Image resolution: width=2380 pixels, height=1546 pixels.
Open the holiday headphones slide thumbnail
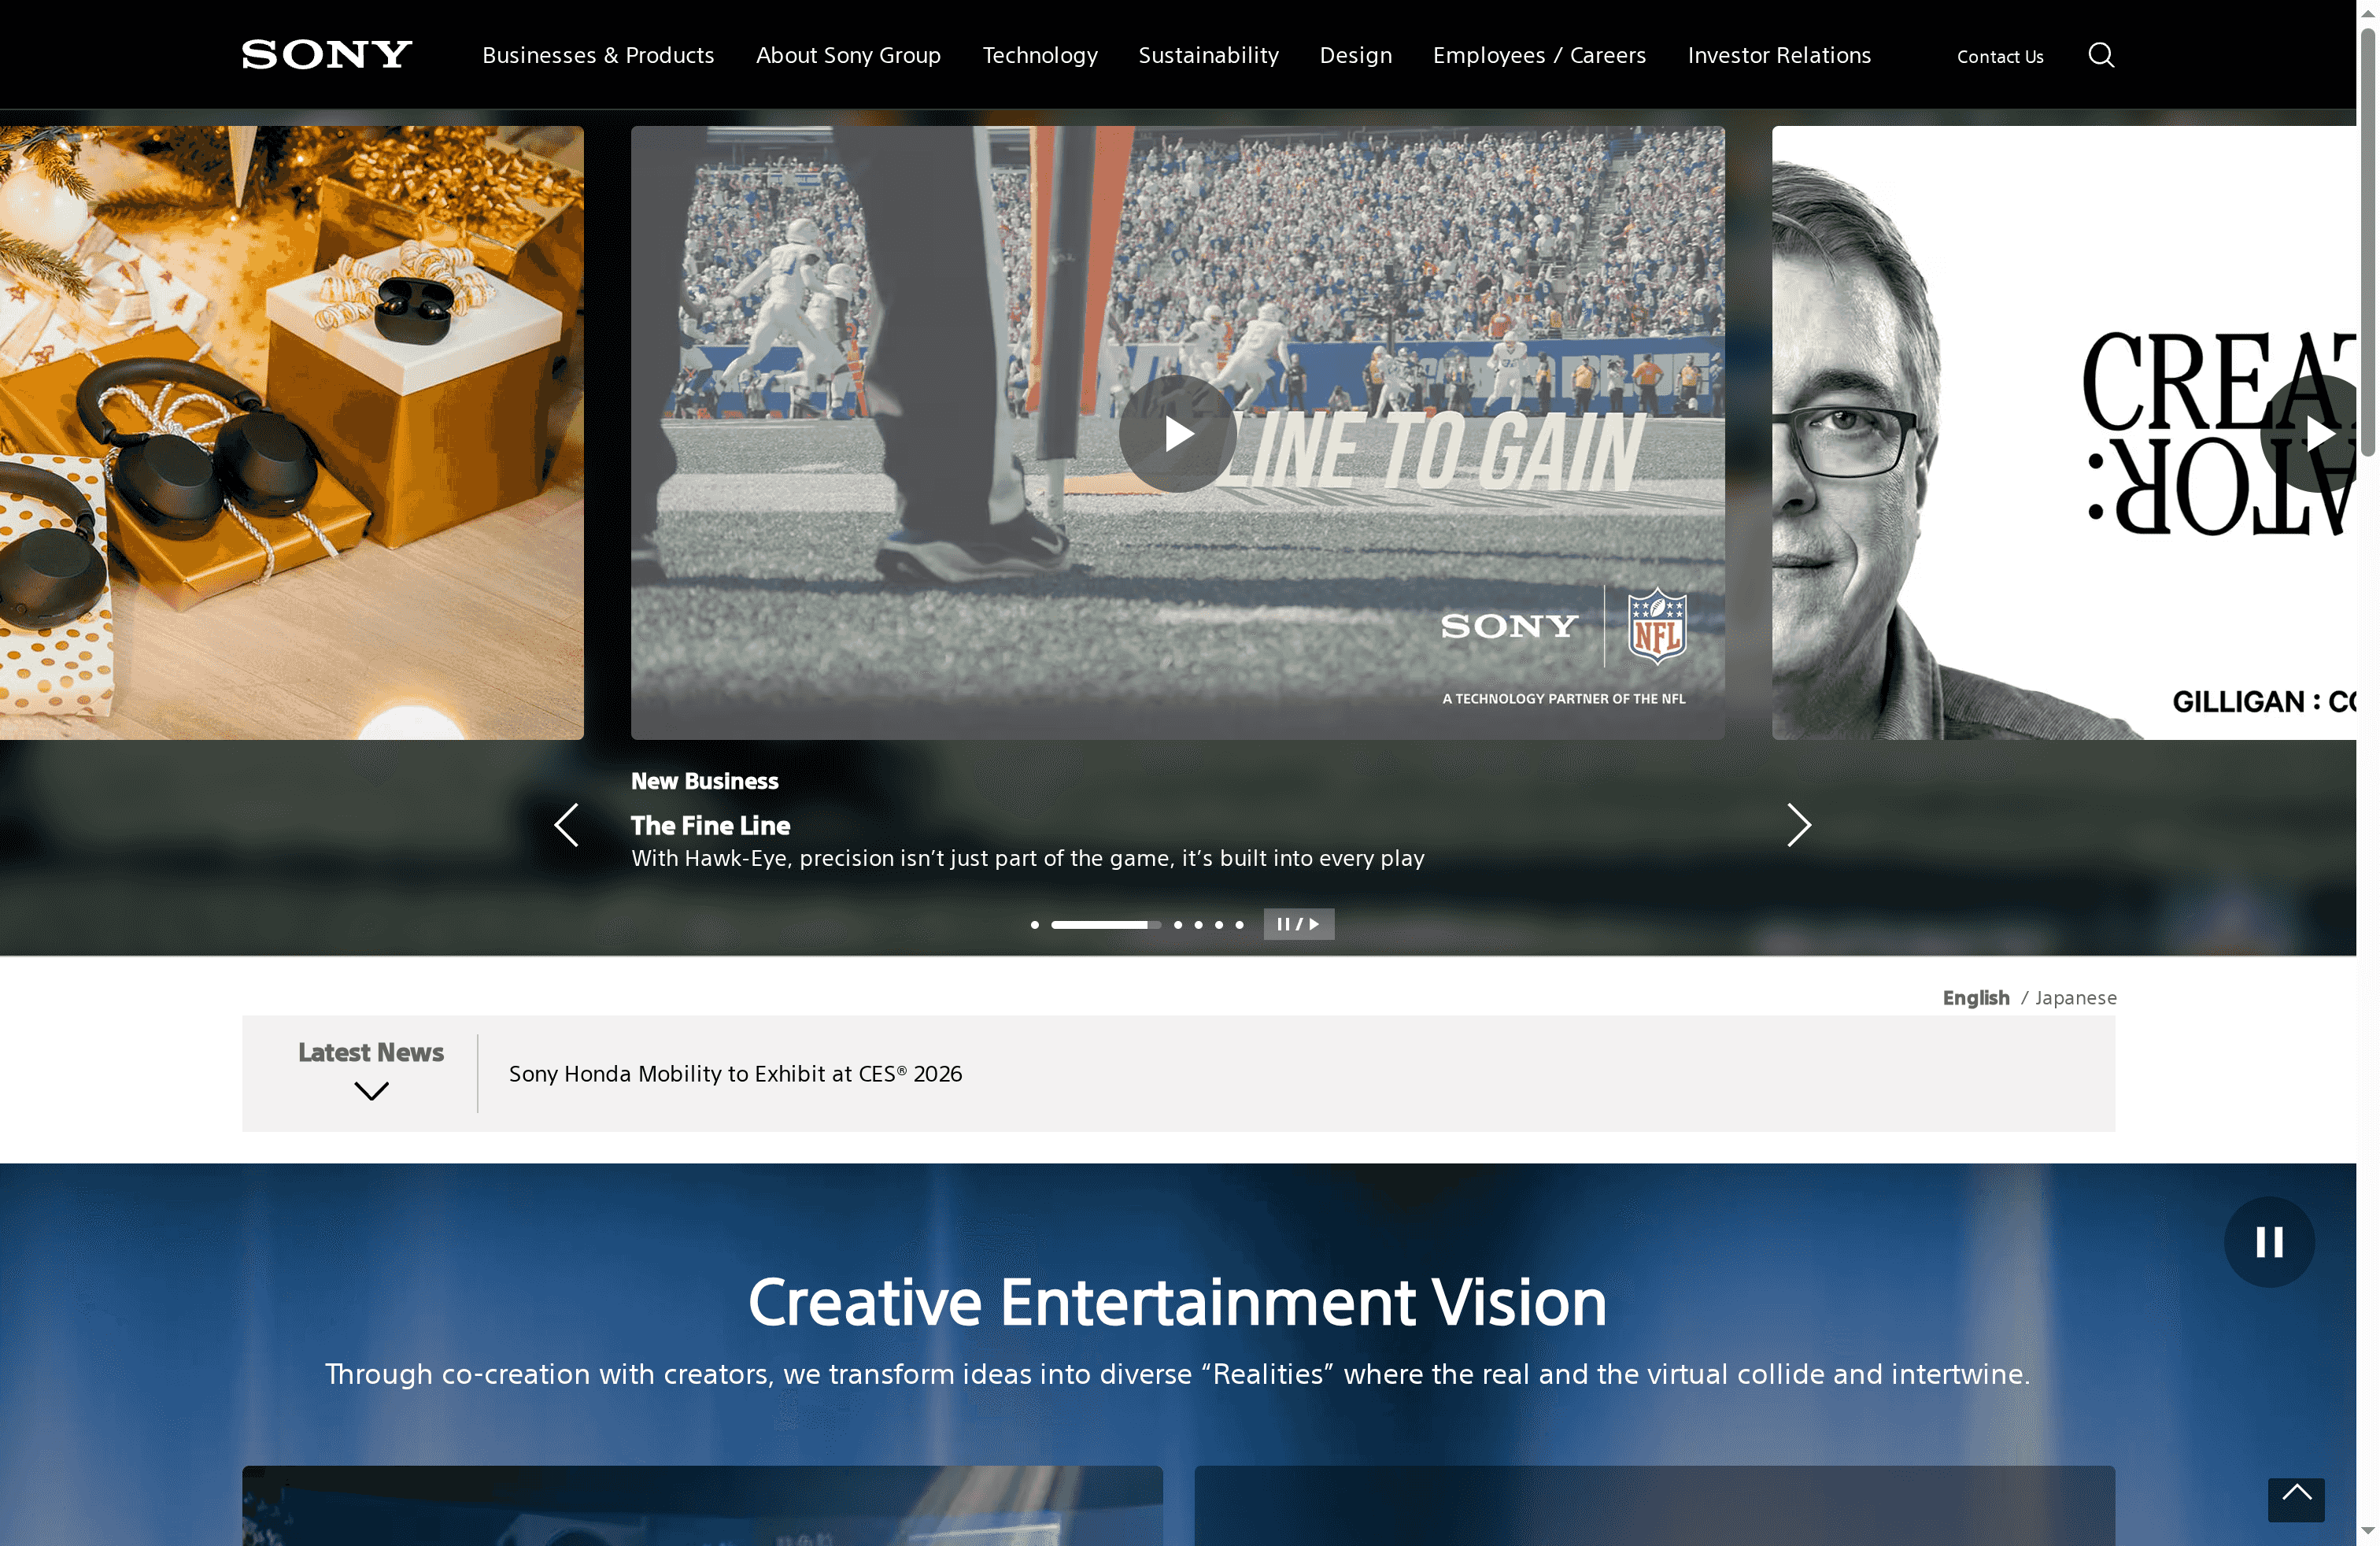coord(291,433)
